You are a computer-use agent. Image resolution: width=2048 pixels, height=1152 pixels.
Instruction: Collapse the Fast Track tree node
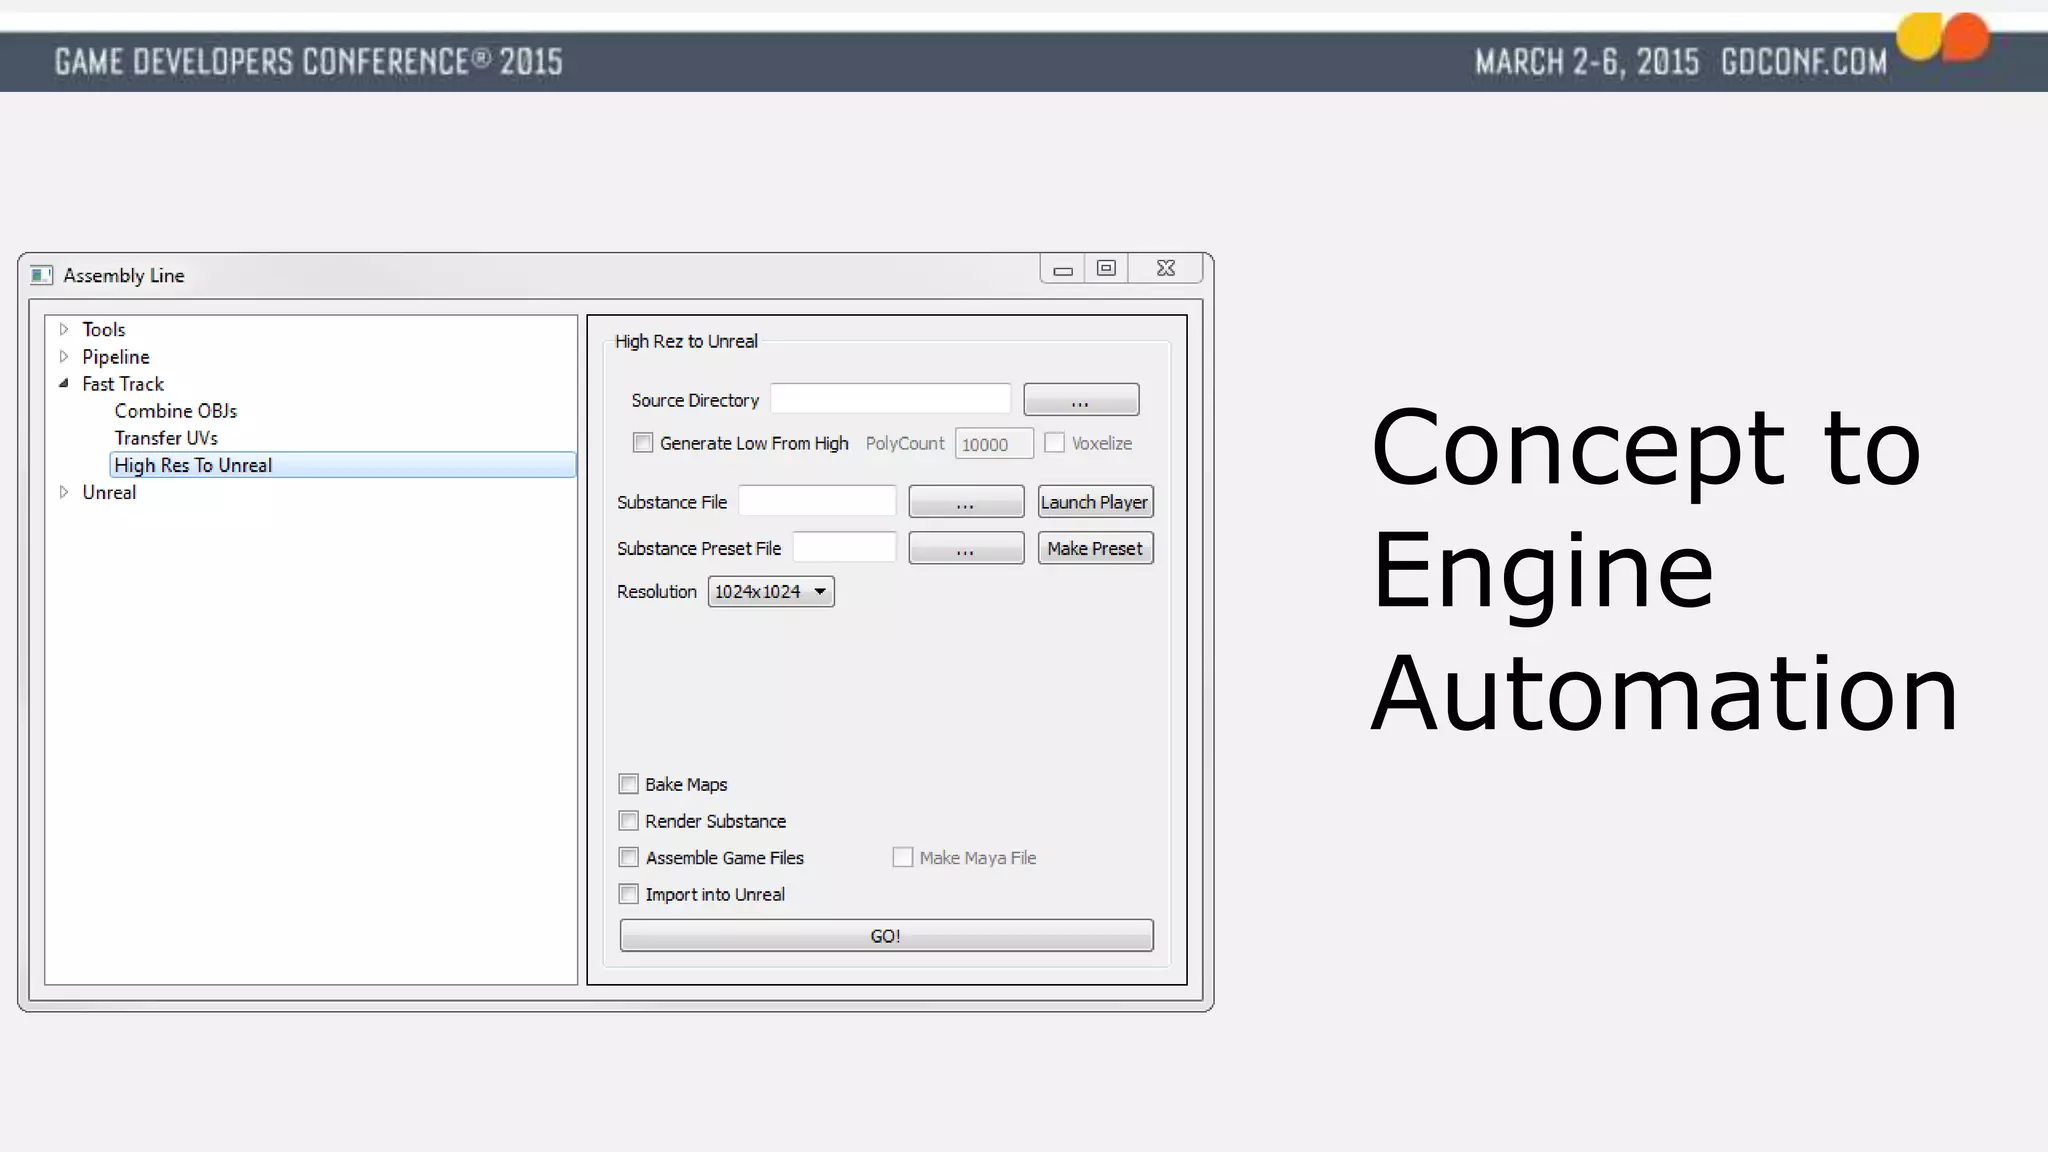[64, 383]
